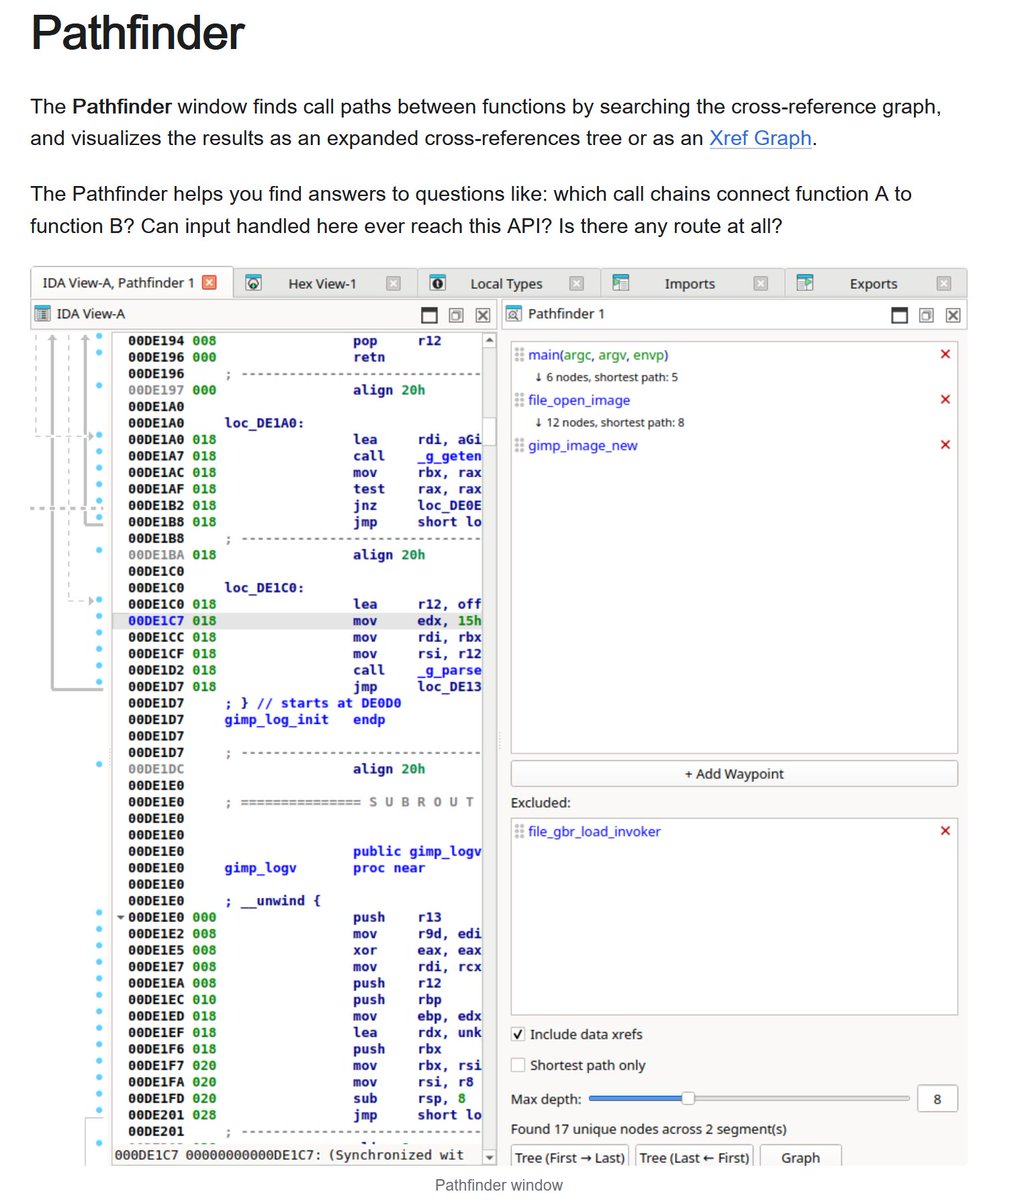The height and width of the screenshot is (1200, 1022).
Task: Close the Pathfinder 1 panel
Action: click(x=952, y=315)
